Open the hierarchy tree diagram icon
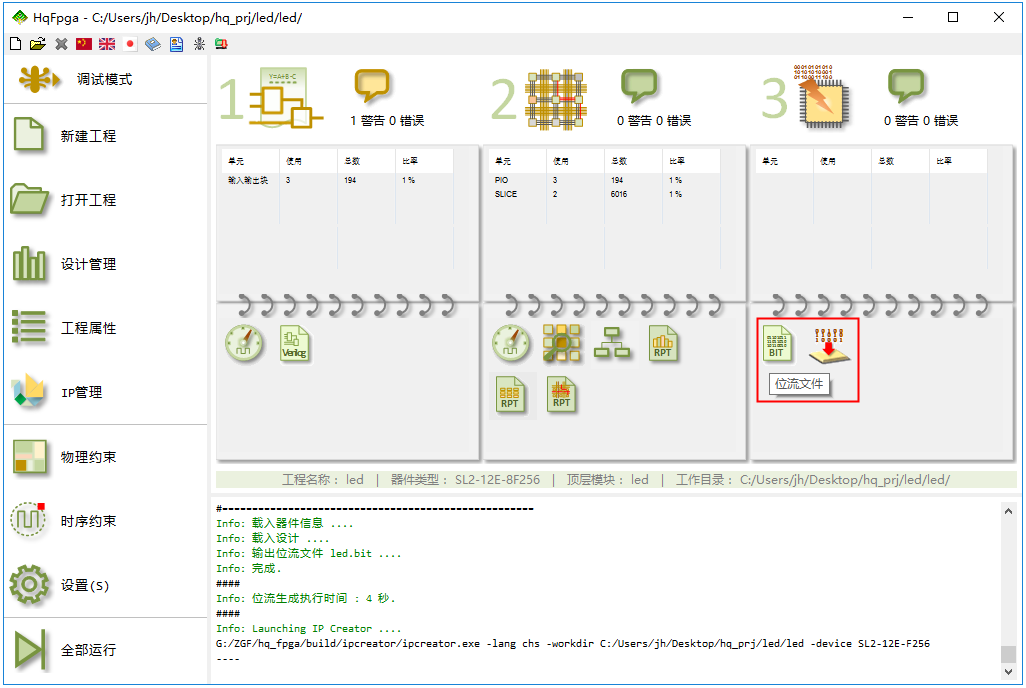This screenshot has height=688, width=1026. coord(610,344)
